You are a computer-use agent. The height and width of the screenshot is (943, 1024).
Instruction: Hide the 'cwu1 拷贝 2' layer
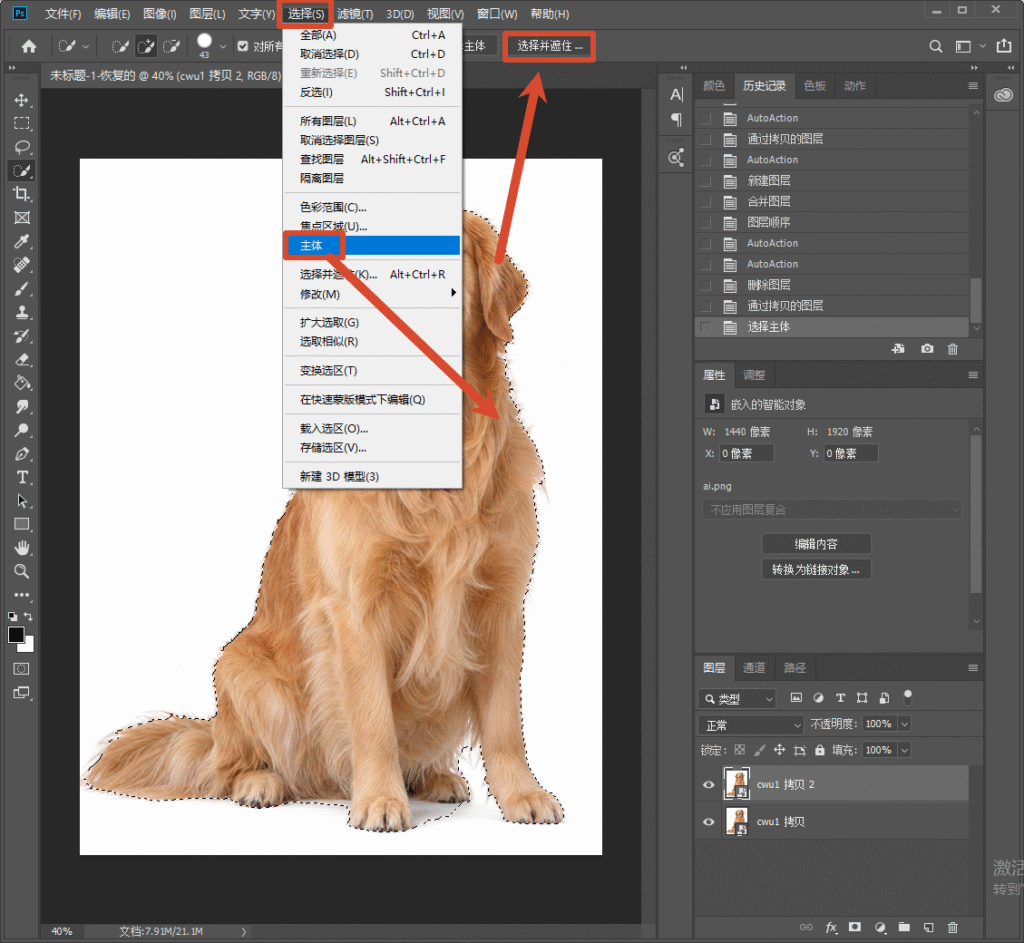click(x=709, y=784)
